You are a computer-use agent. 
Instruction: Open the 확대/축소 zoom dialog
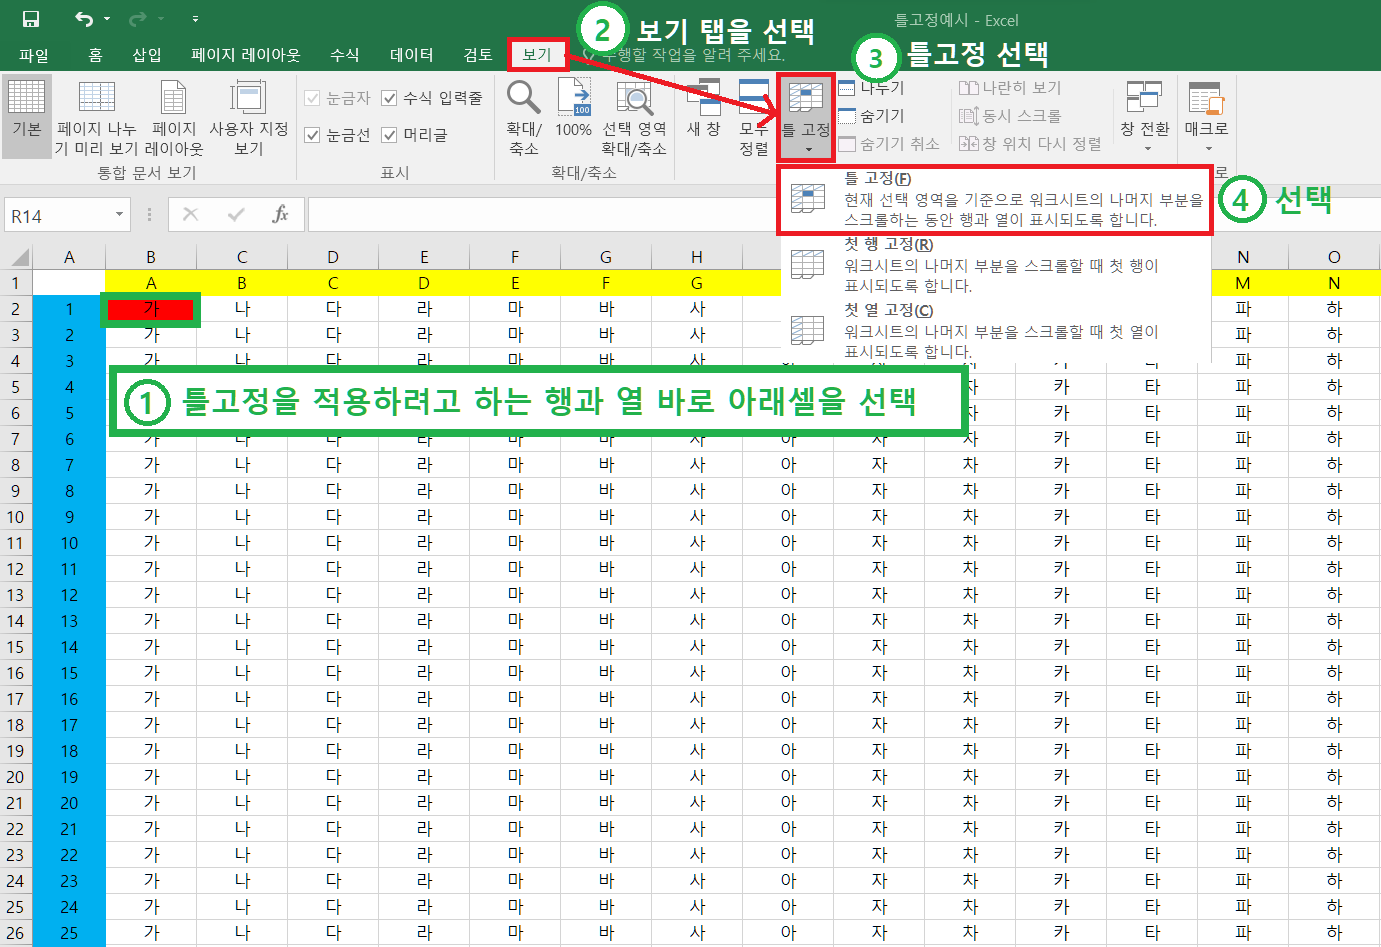[x=521, y=113]
